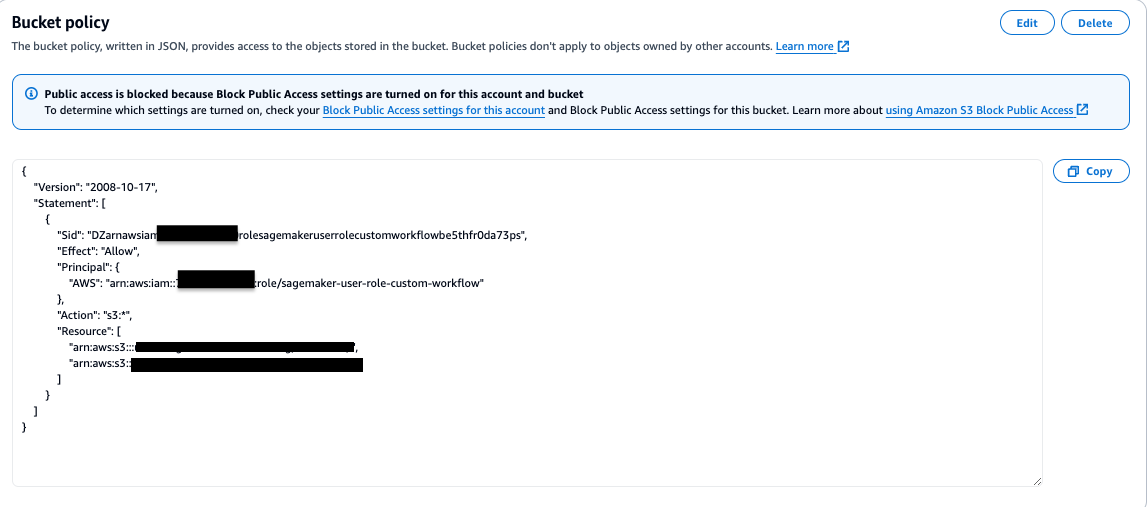Open using Amazon S3 Block Public Access link
1147x507 pixels.
[979, 110]
